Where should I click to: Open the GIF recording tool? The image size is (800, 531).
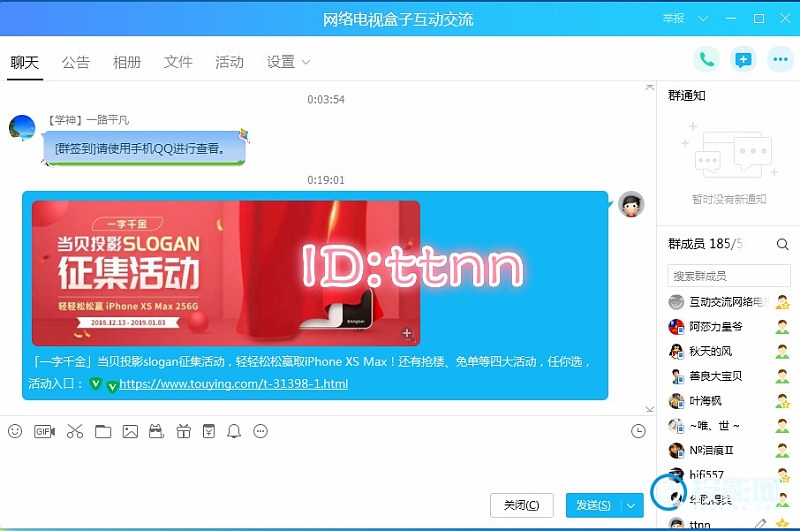coord(44,432)
